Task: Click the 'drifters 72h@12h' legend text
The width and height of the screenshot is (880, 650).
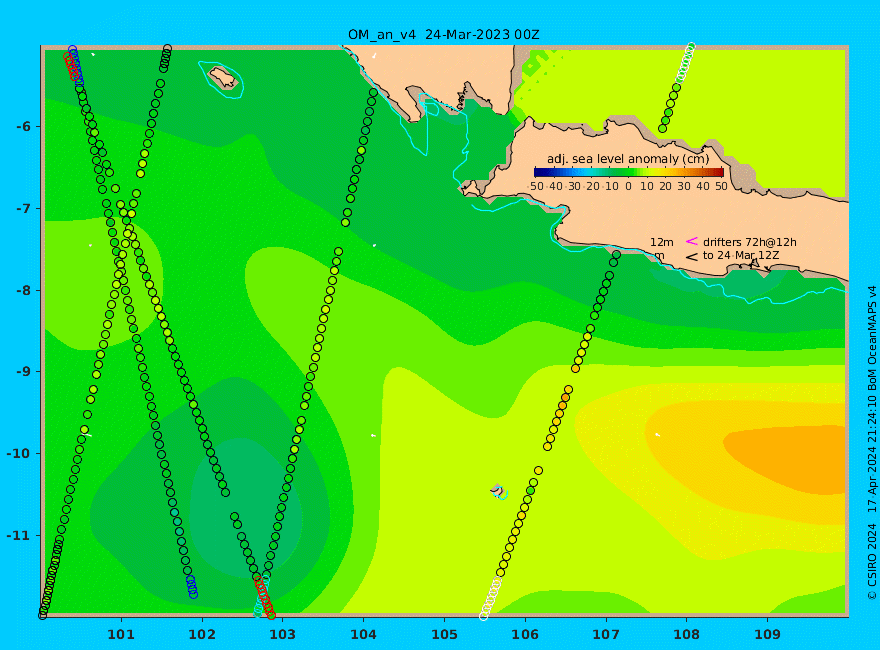Action: click(x=750, y=242)
